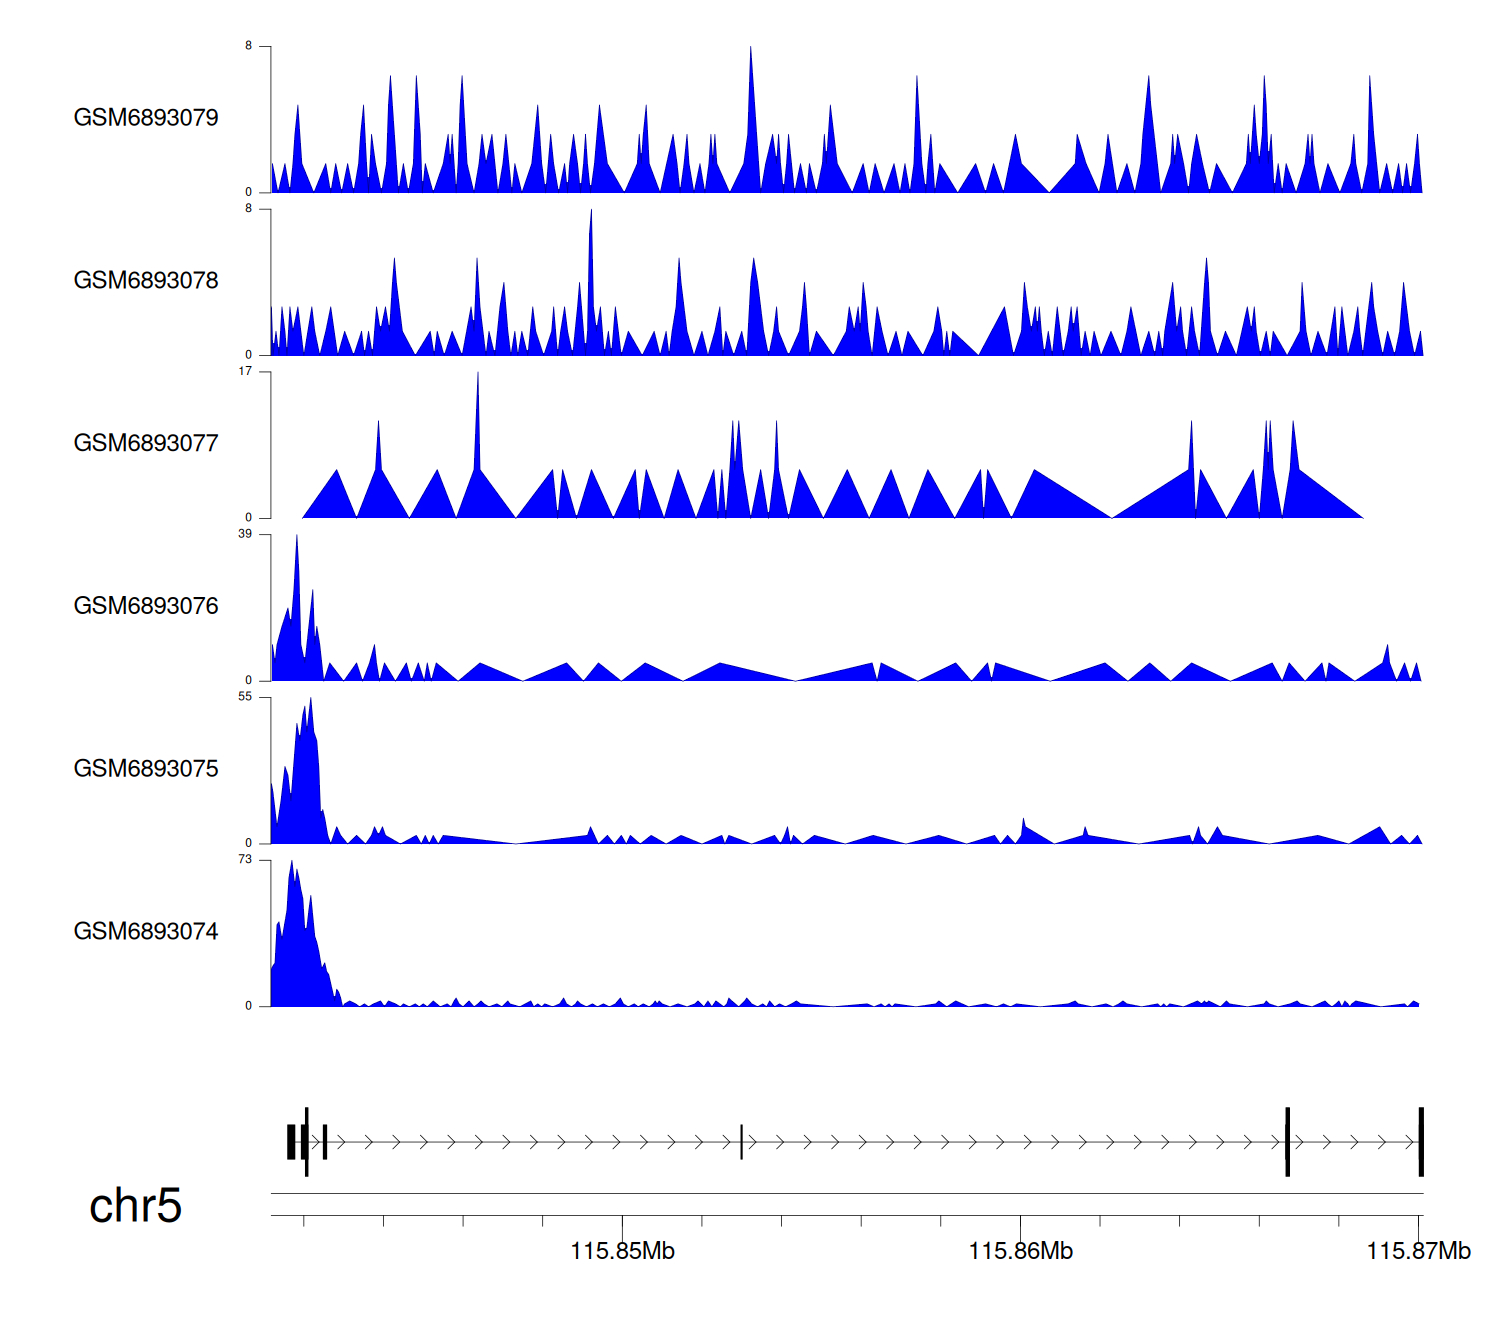Screen dimensions: 1500x1320
Task: Select the GSM6893078 track label
Action: pos(146,281)
